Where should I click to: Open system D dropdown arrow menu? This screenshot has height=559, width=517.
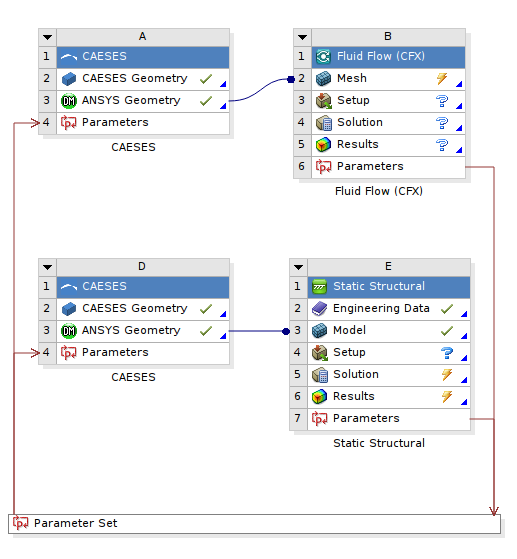tap(47, 267)
